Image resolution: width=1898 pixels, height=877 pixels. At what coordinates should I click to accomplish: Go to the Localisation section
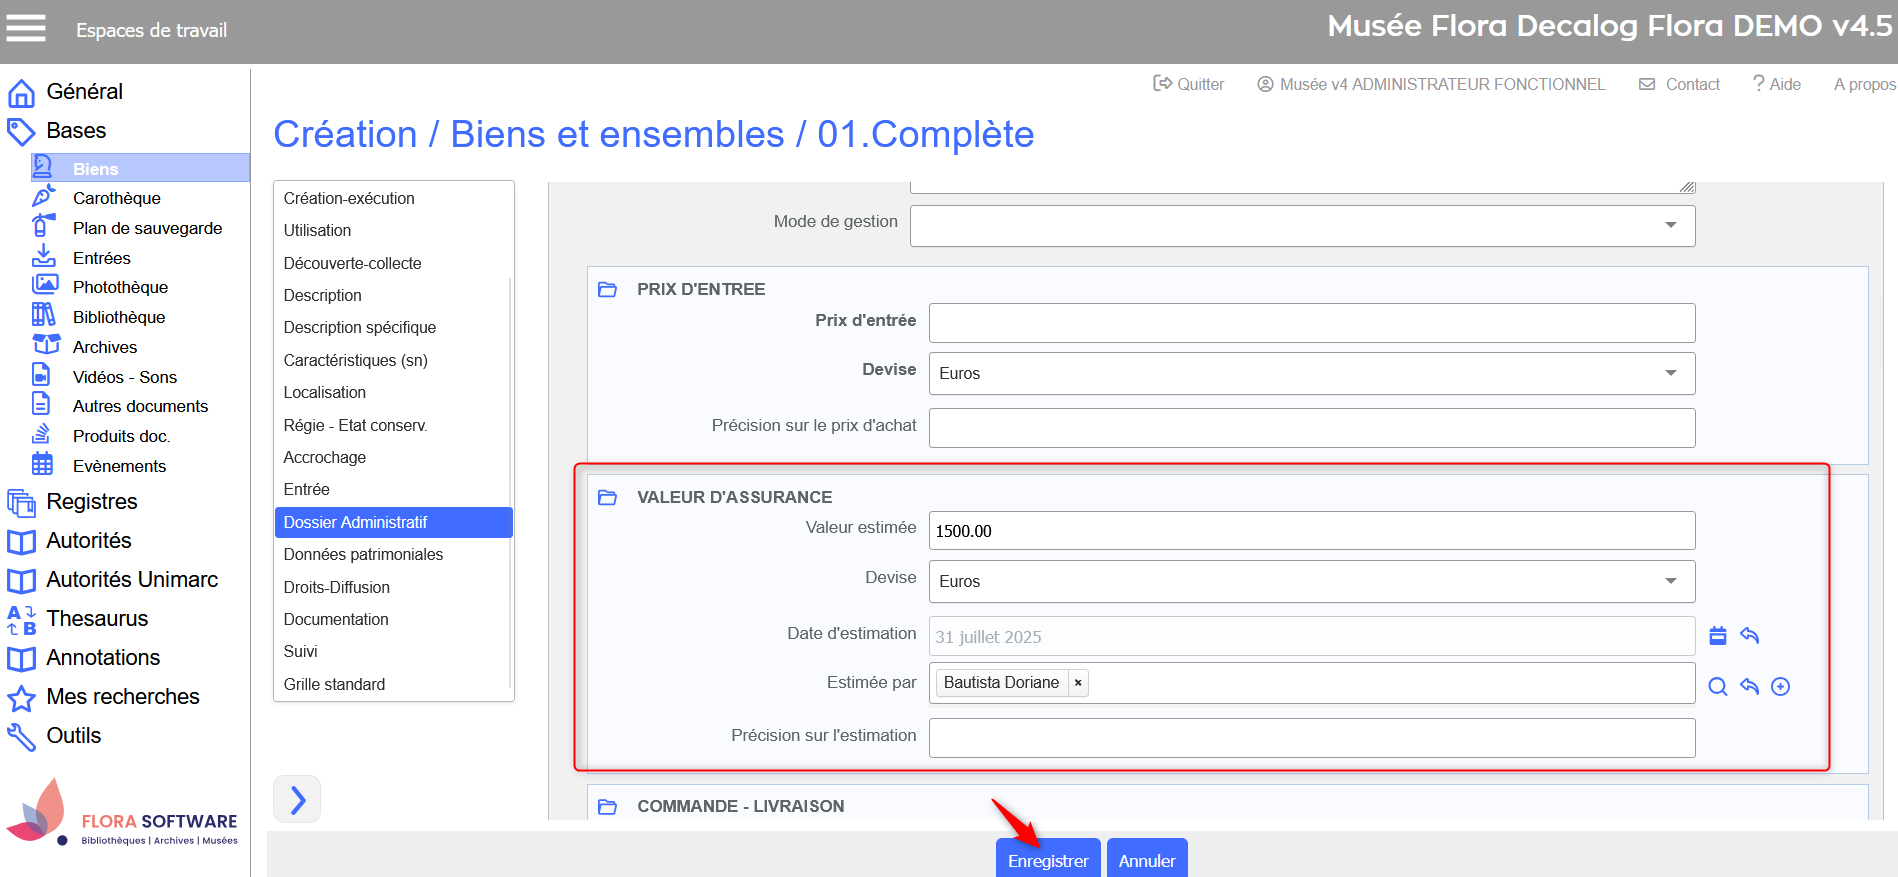click(x=324, y=392)
